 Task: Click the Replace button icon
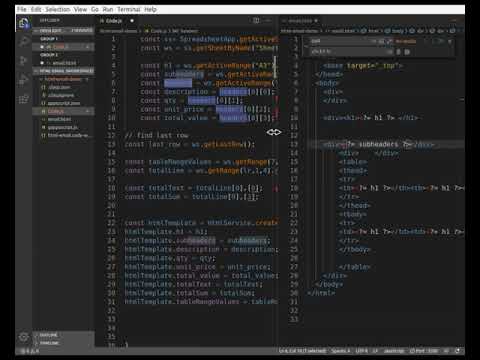tap(399, 52)
